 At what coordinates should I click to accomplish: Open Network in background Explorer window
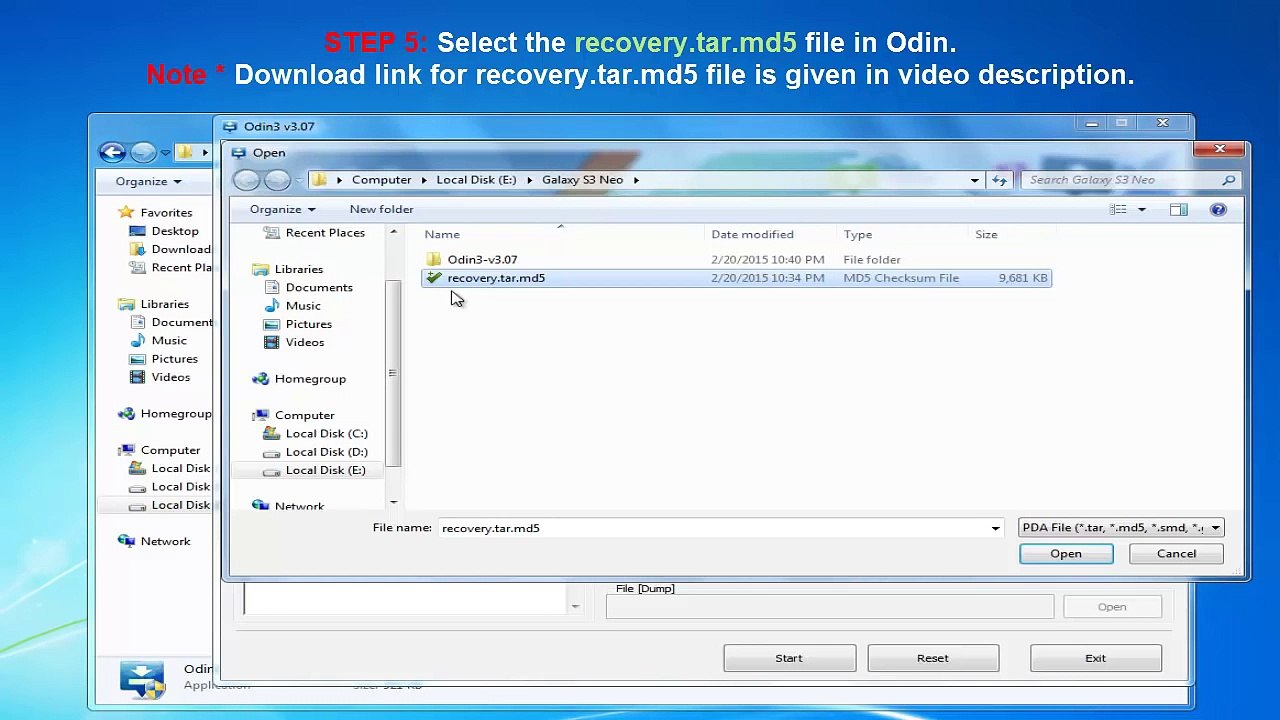[x=165, y=541]
